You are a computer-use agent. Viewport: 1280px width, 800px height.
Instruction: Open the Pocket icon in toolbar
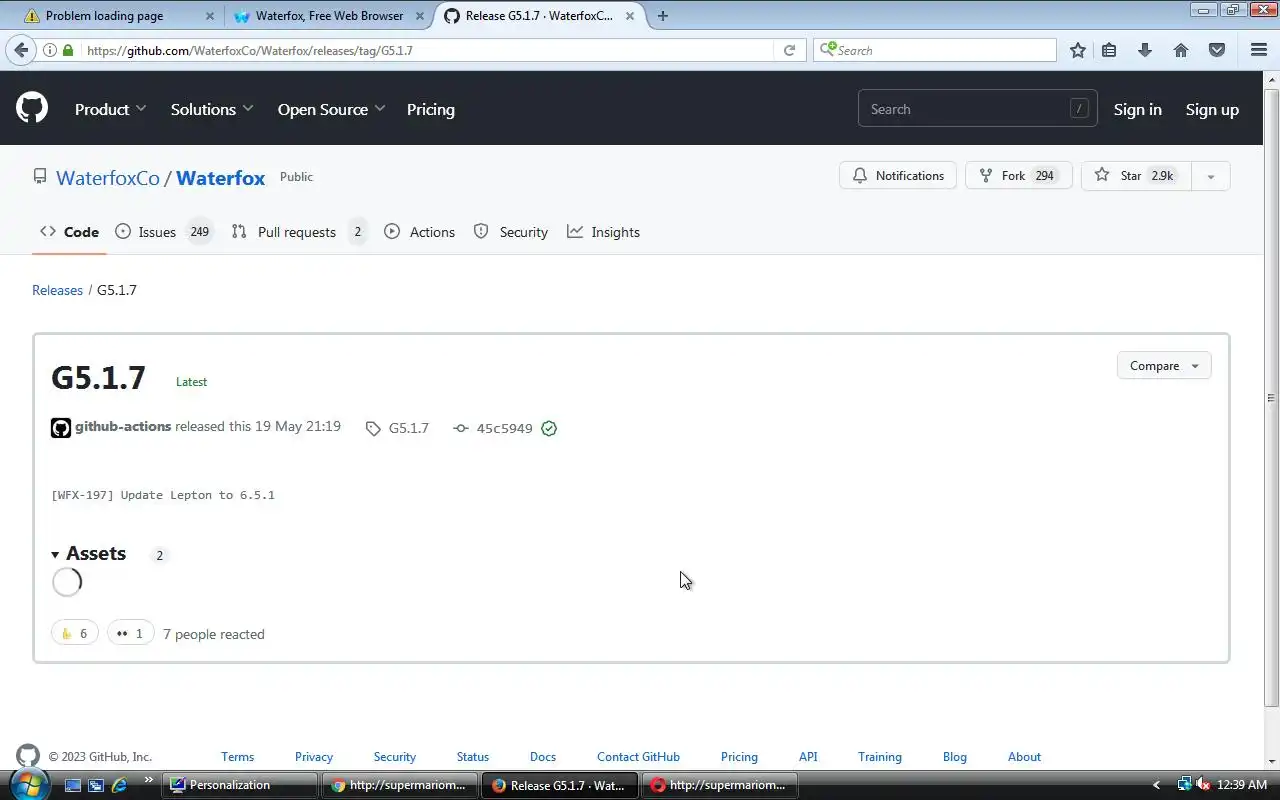click(x=1217, y=50)
